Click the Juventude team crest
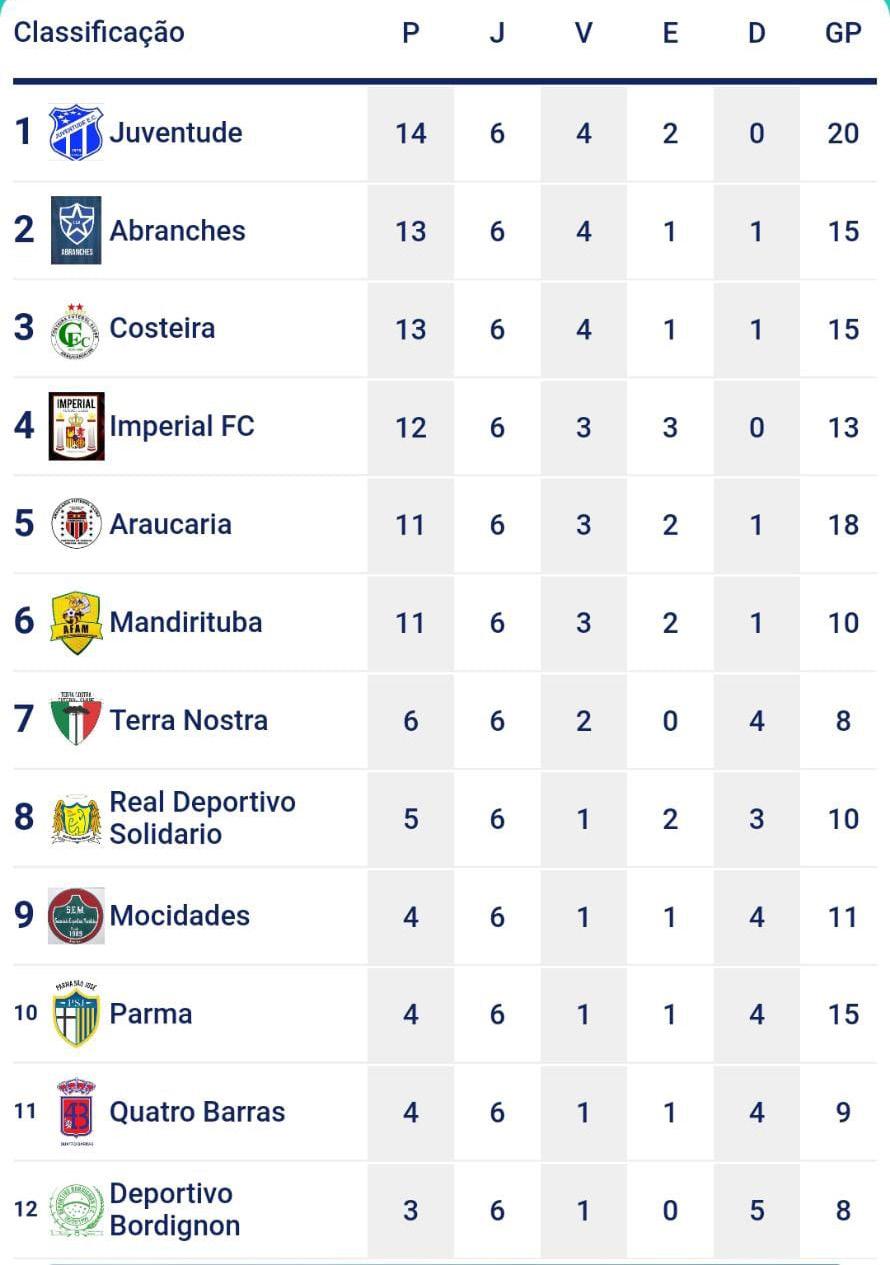The height and width of the screenshot is (1265, 890). click(x=76, y=132)
